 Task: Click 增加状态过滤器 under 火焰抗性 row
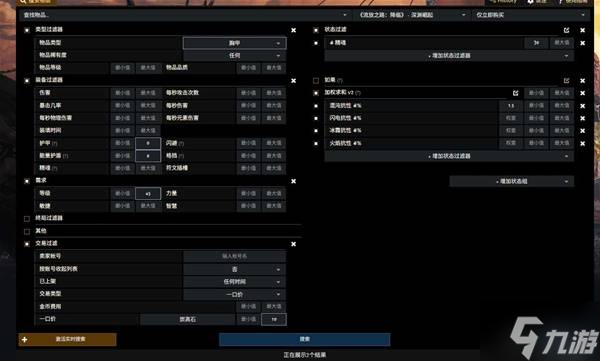pyautogui.click(x=449, y=156)
